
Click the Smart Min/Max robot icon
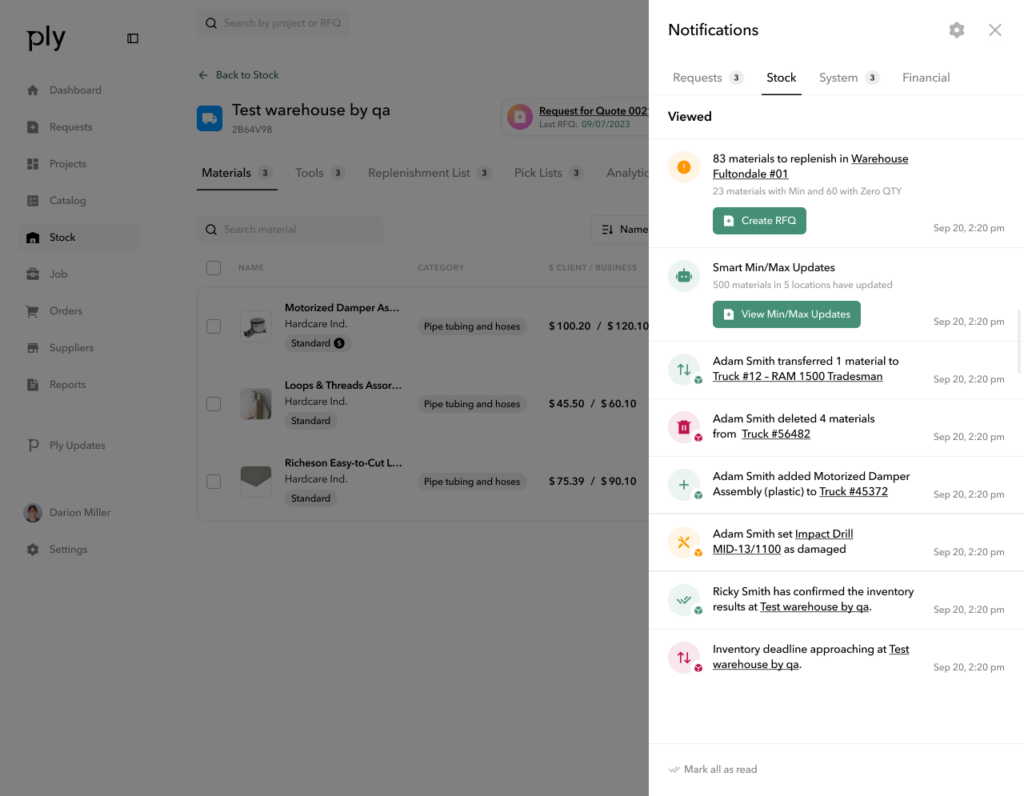coord(684,276)
